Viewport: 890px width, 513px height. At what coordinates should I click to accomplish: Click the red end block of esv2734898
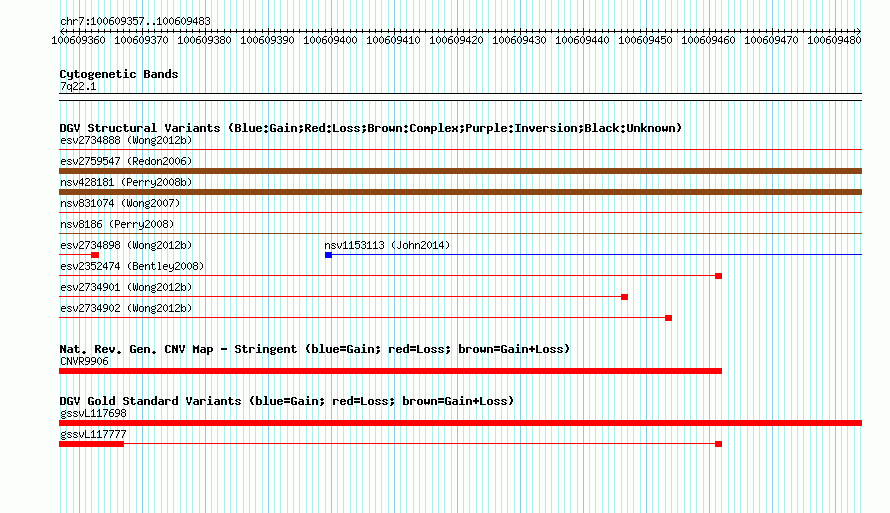point(95,255)
